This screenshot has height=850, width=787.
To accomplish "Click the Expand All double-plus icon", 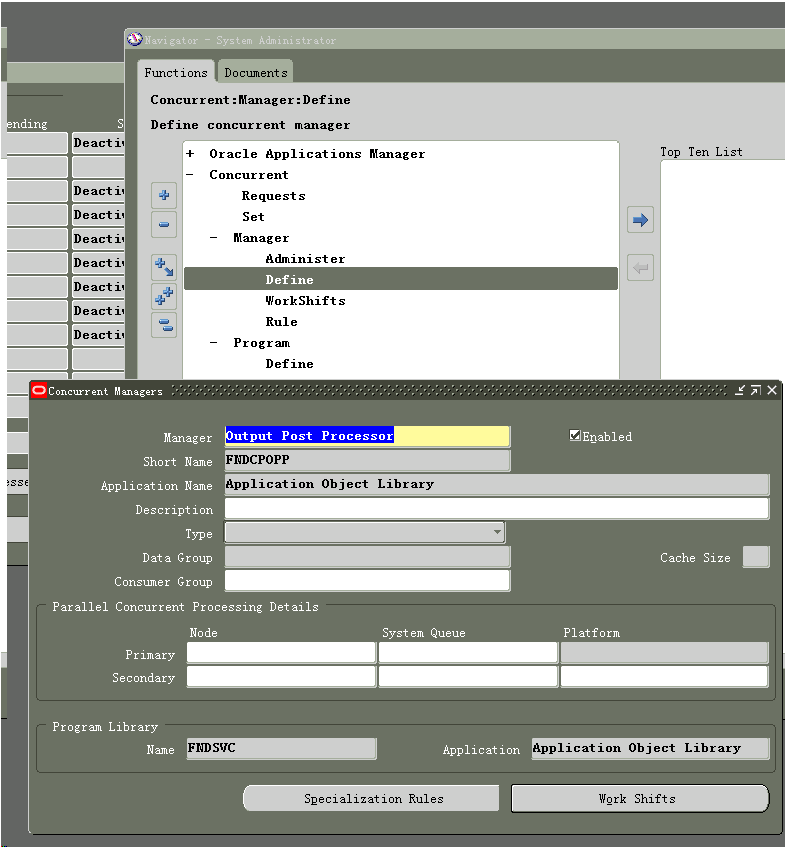I will pos(164,296).
